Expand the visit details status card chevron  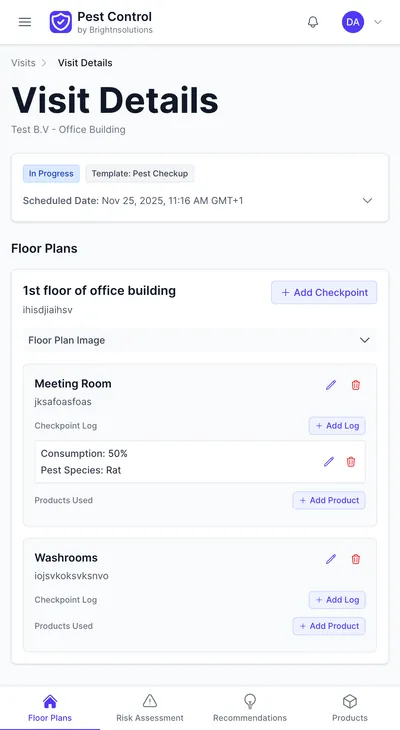click(x=367, y=201)
